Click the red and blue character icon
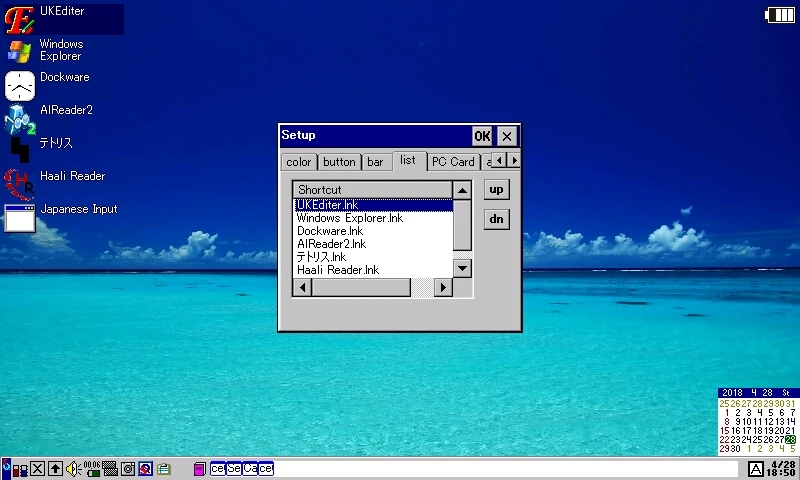This screenshot has height=480, width=800. pyautogui.click(x=145, y=468)
